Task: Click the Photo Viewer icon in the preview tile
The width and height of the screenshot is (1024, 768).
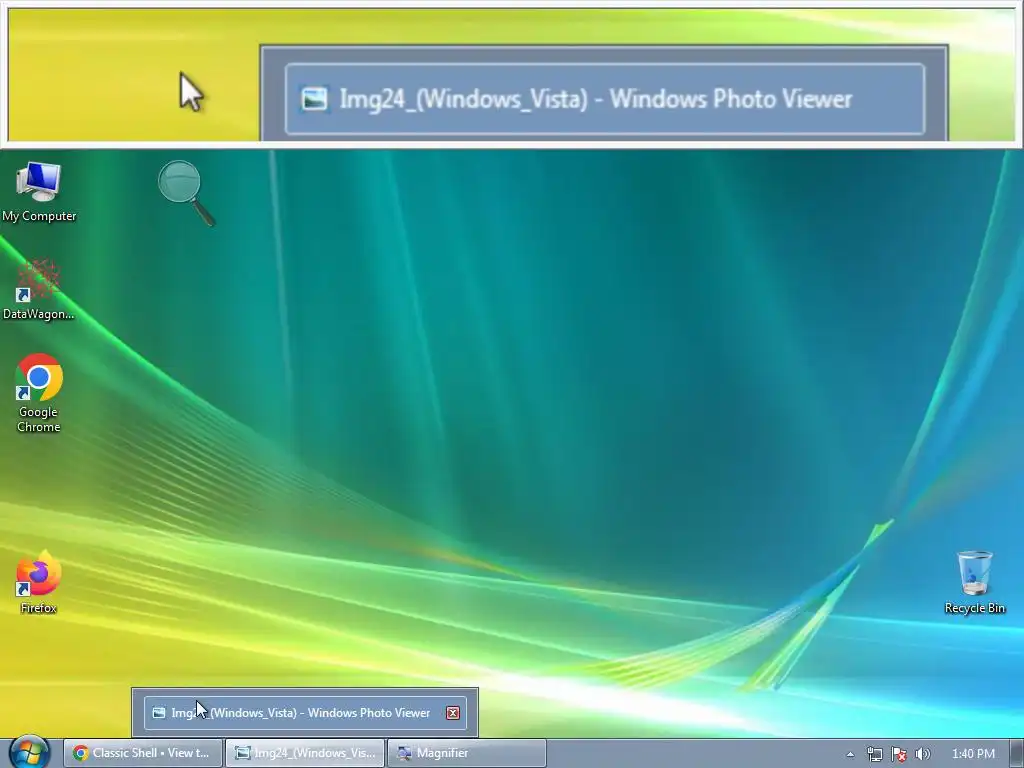Action: click(159, 712)
